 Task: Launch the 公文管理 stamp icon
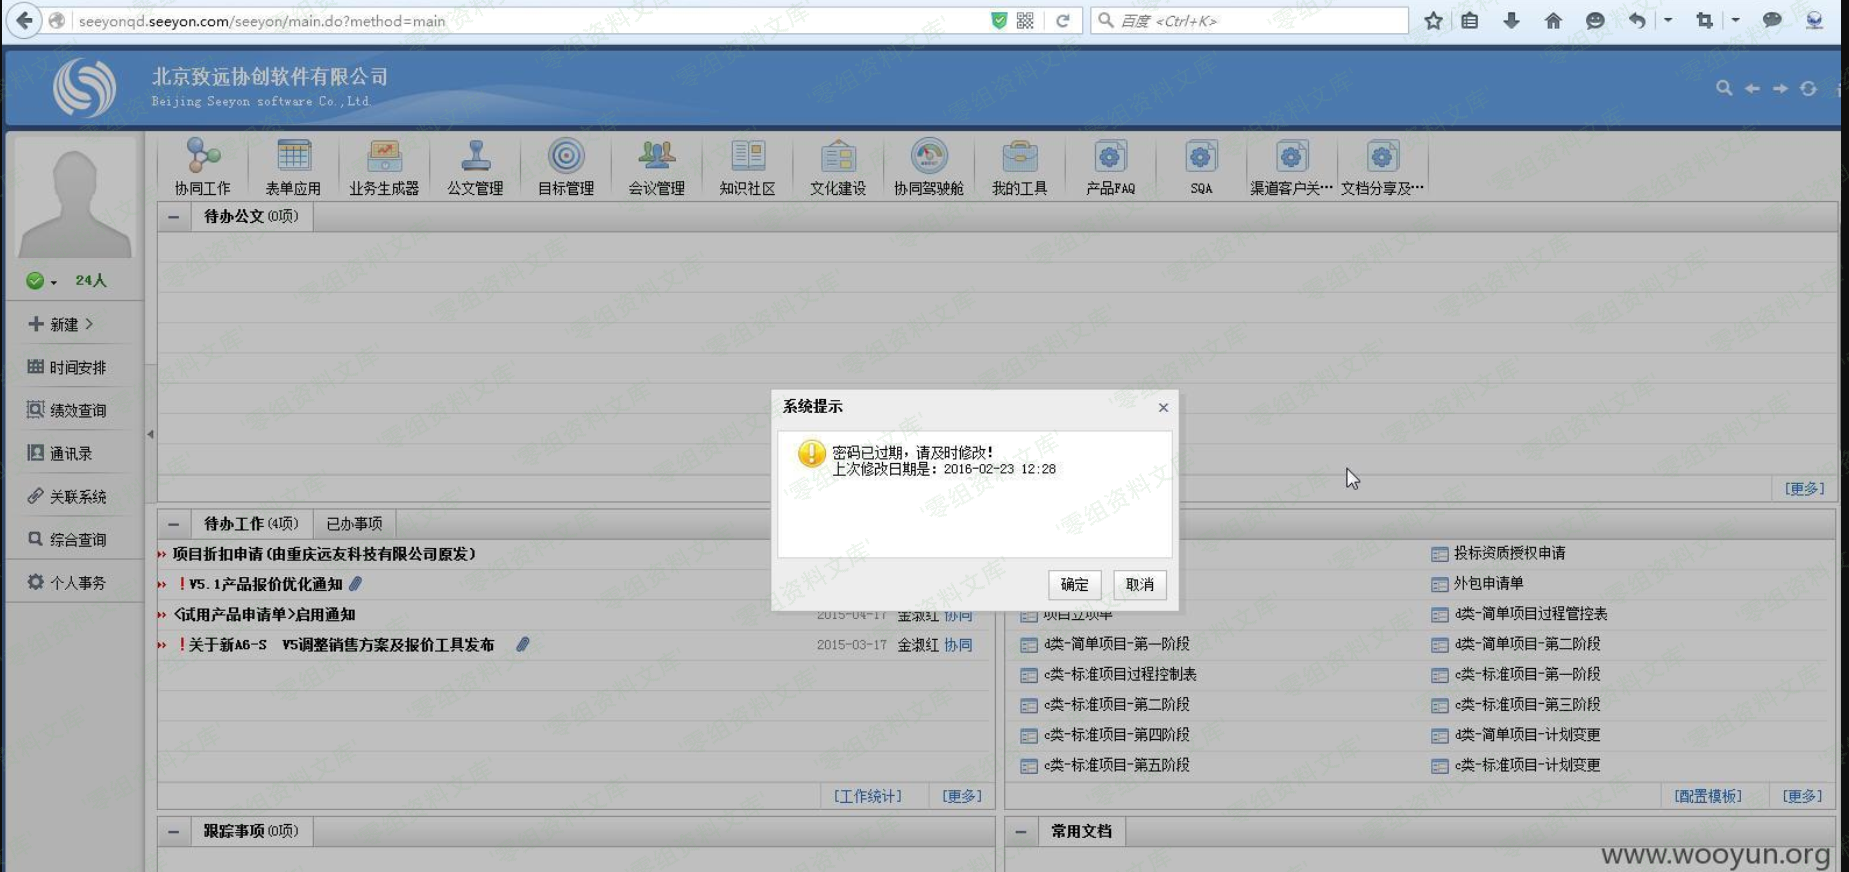[475, 158]
